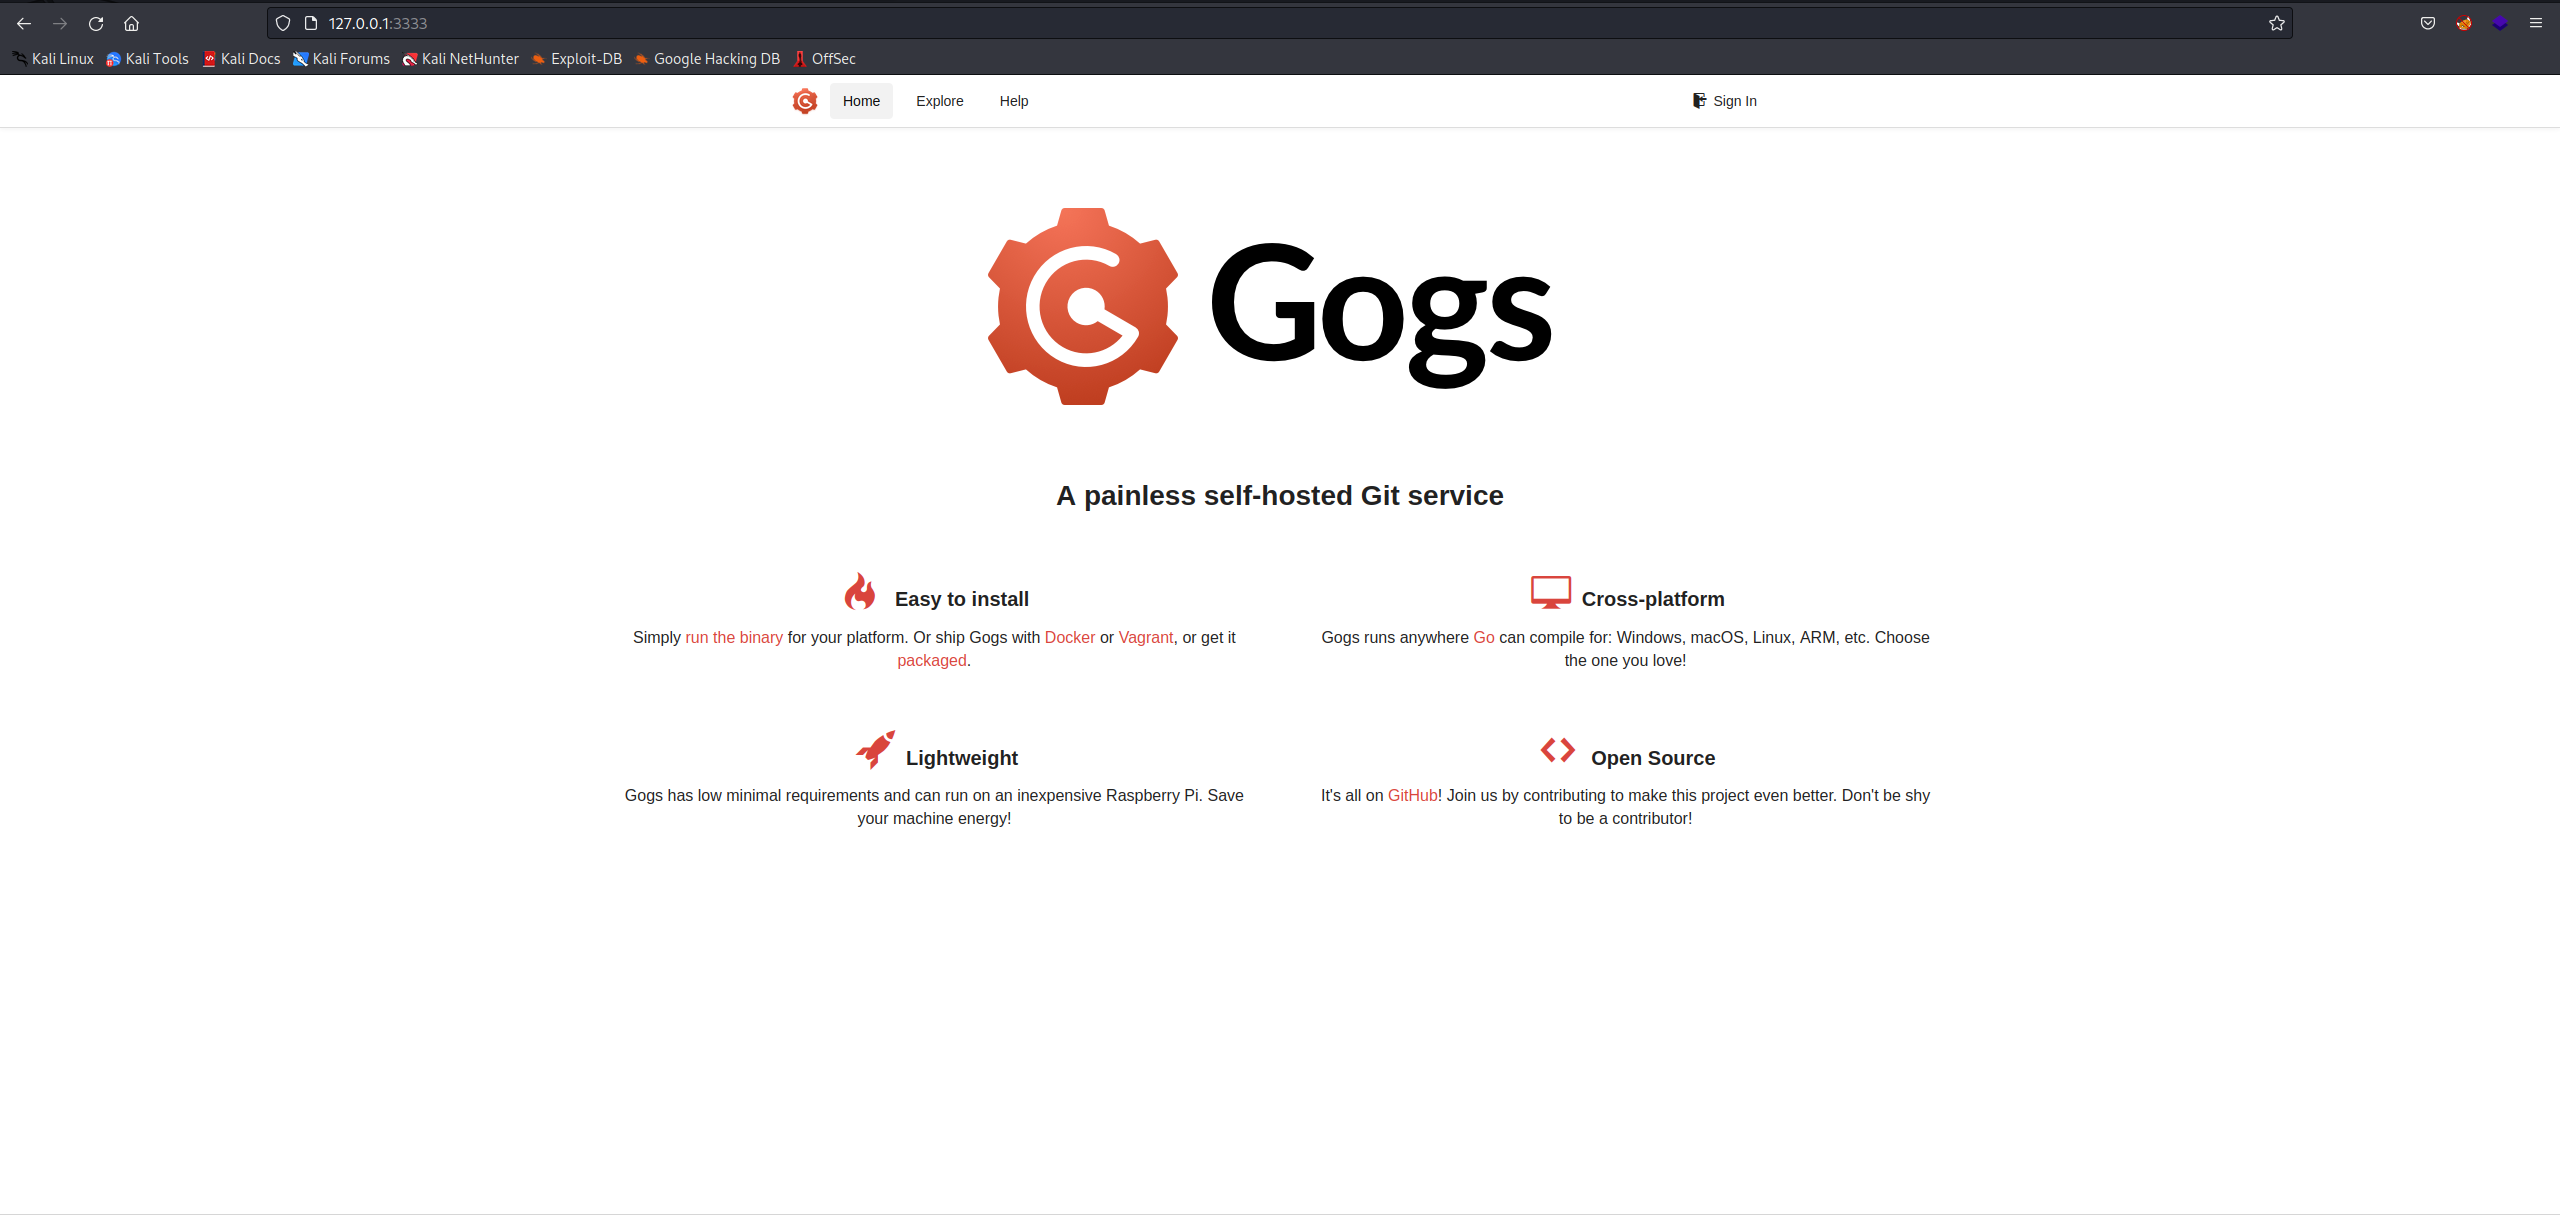The image size is (2560, 1217).
Task: Select the Home navigation tab
Action: (x=861, y=101)
